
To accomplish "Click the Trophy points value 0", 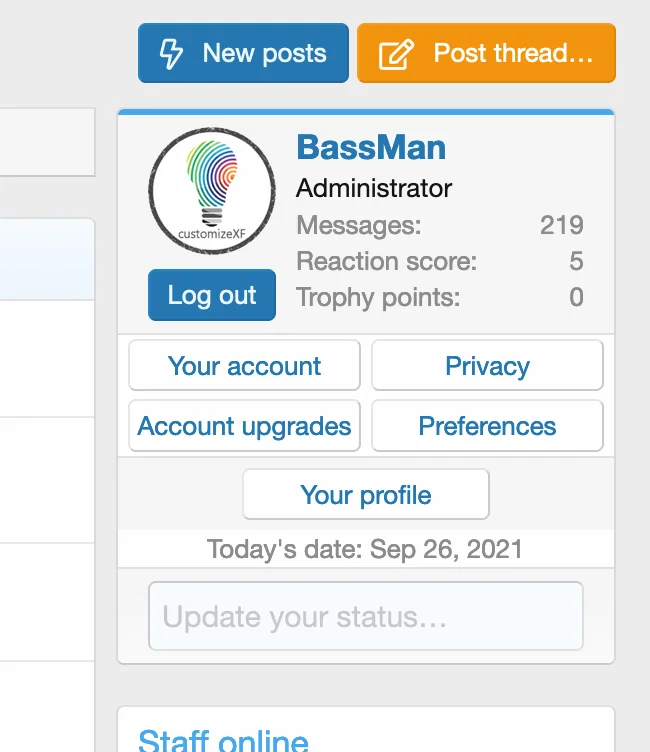I will pyautogui.click(x=576, y=297).
